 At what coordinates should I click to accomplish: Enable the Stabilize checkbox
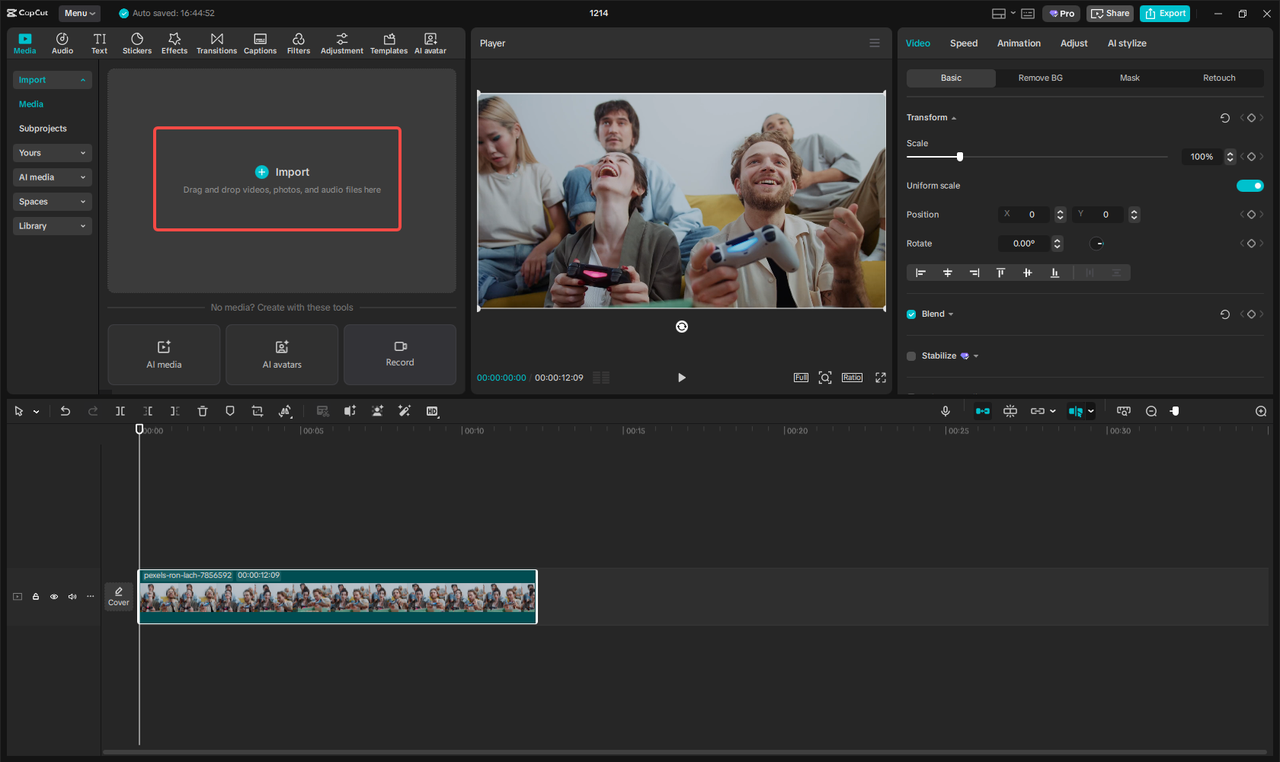pyautogui.click(x=911, y=356)
